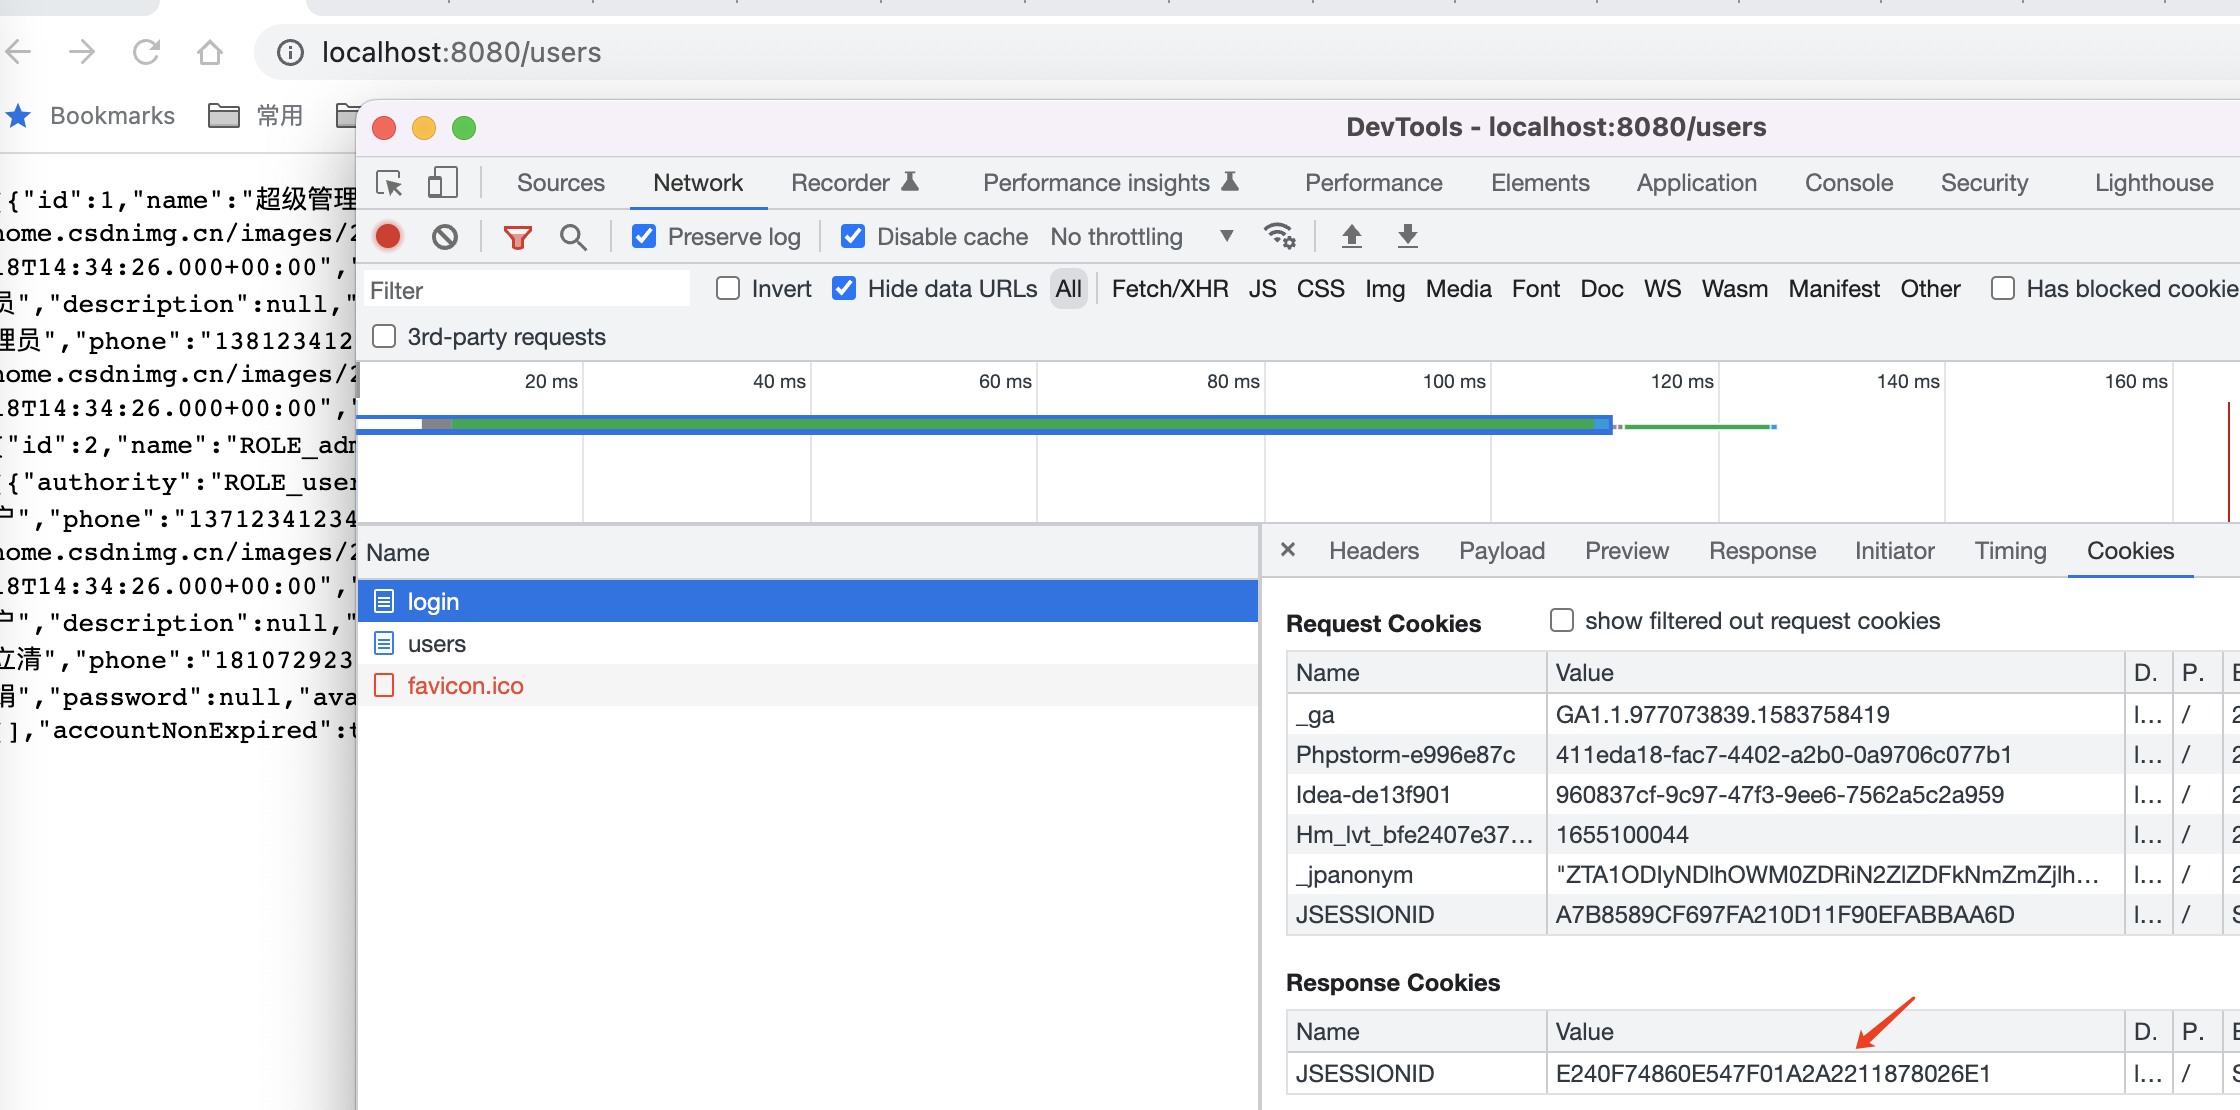Filter requests by Fetch/XHR

[1170, 289]
